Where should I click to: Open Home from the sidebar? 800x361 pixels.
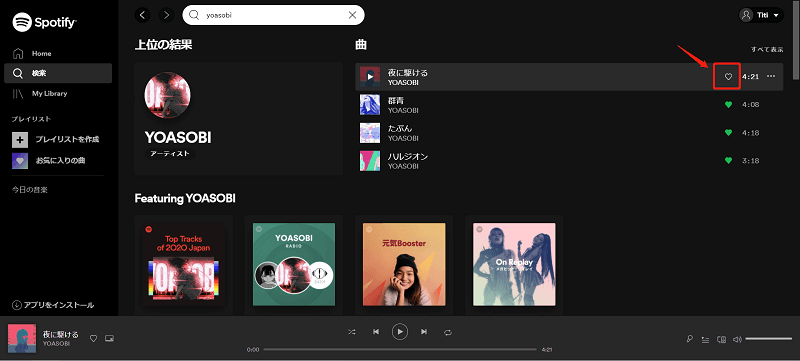pos(41,54)
